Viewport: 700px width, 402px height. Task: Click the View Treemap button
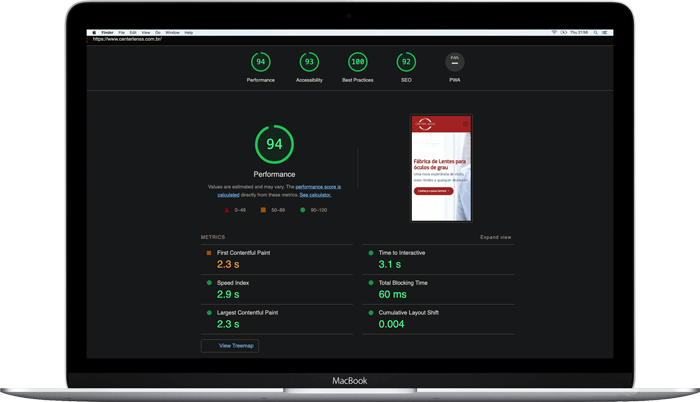click(x=231, y=346)
